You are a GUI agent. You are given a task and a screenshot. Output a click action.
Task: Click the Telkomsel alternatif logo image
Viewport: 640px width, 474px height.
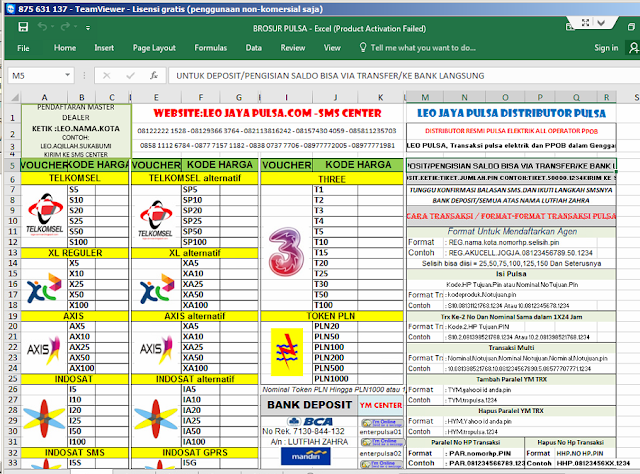[x=156, y=218]
